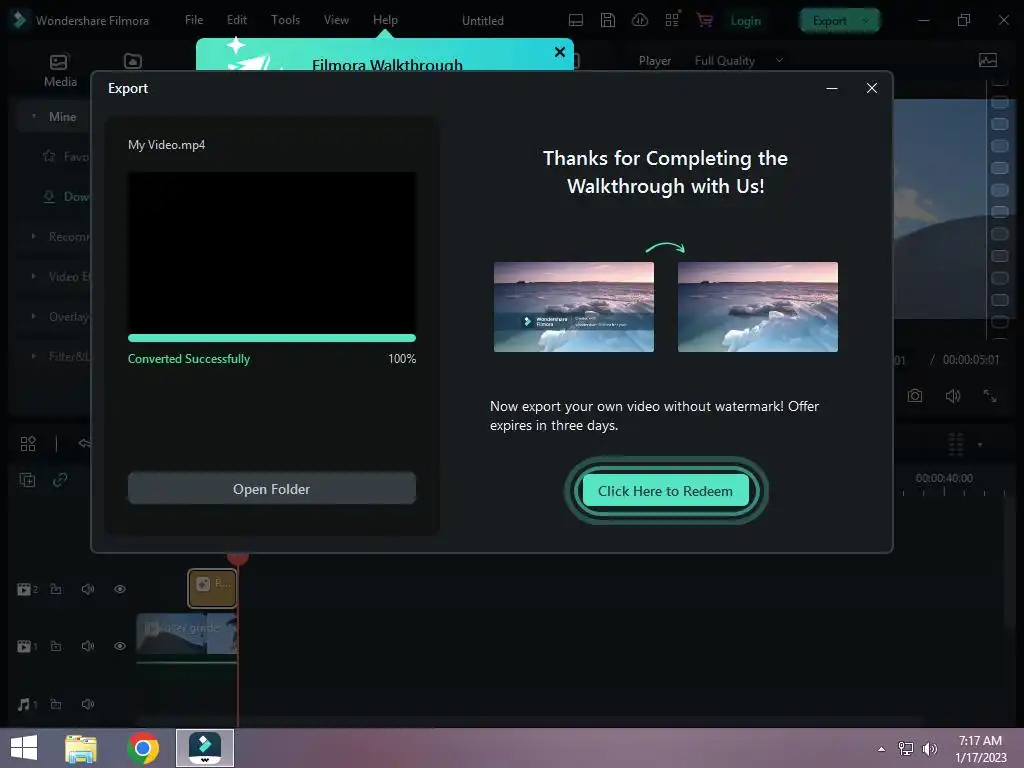Click the export progress bar
The width and height of the screenshot is (1024, 768).
click(x=272, y=338)
